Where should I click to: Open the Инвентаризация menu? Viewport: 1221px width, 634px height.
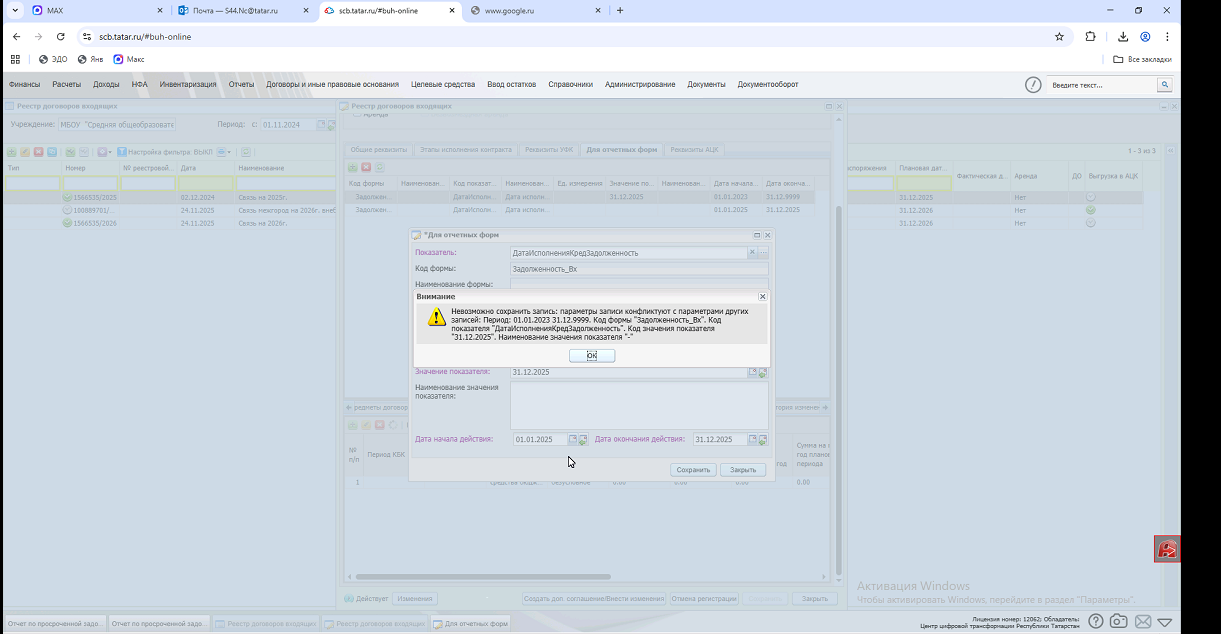pyautogui.click(x=188, y=84)
